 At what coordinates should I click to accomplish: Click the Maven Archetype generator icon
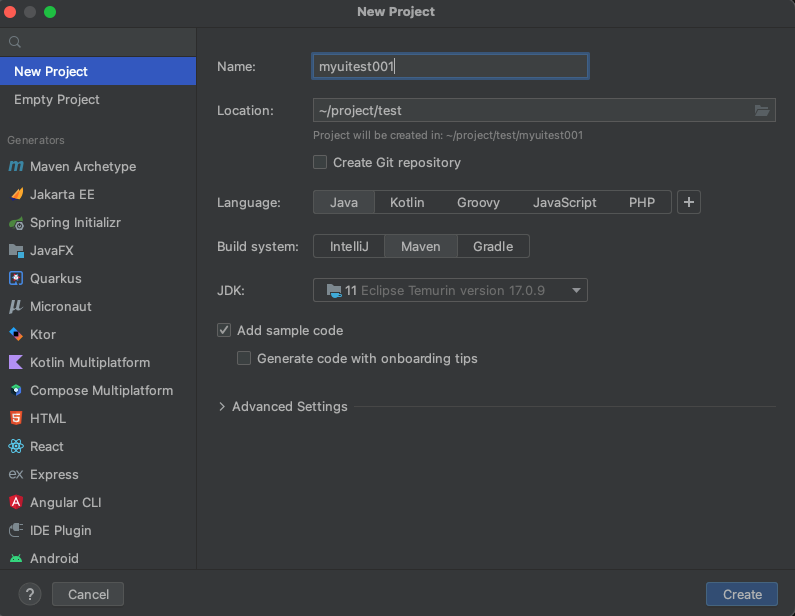[x=16, y=166]
